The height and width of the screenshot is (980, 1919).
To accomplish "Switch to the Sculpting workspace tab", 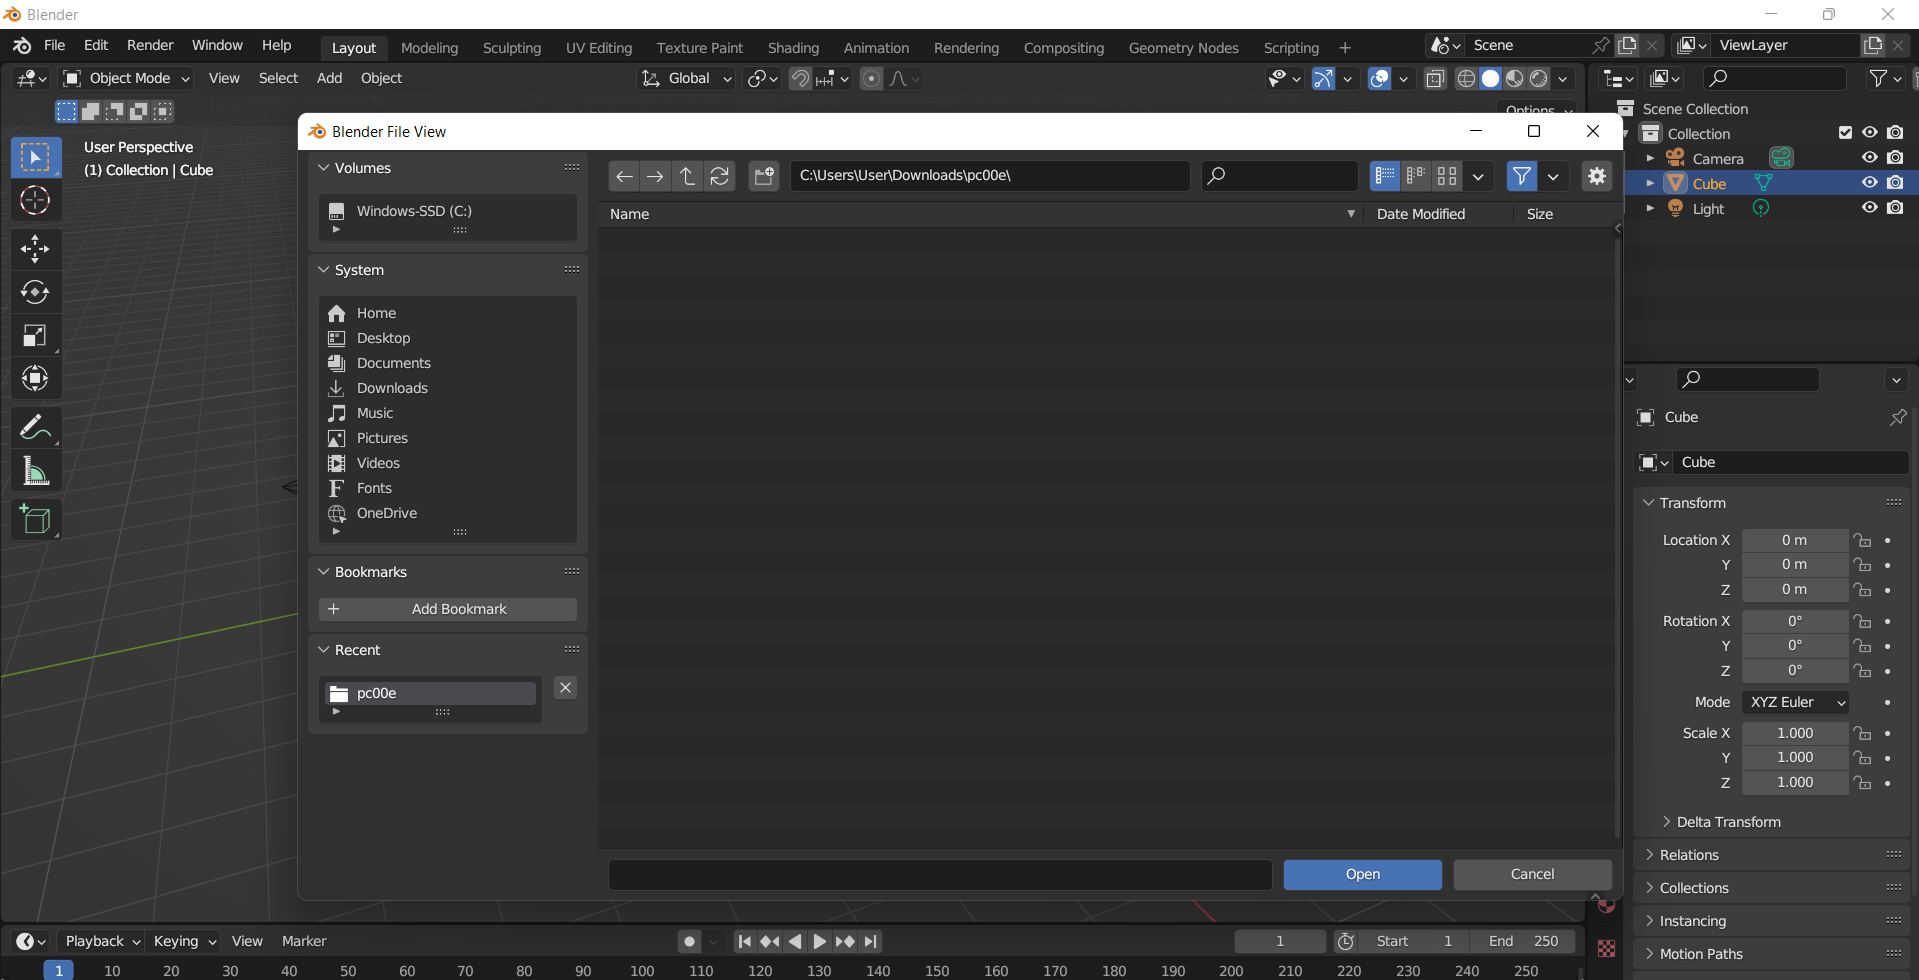I will 511,48.
